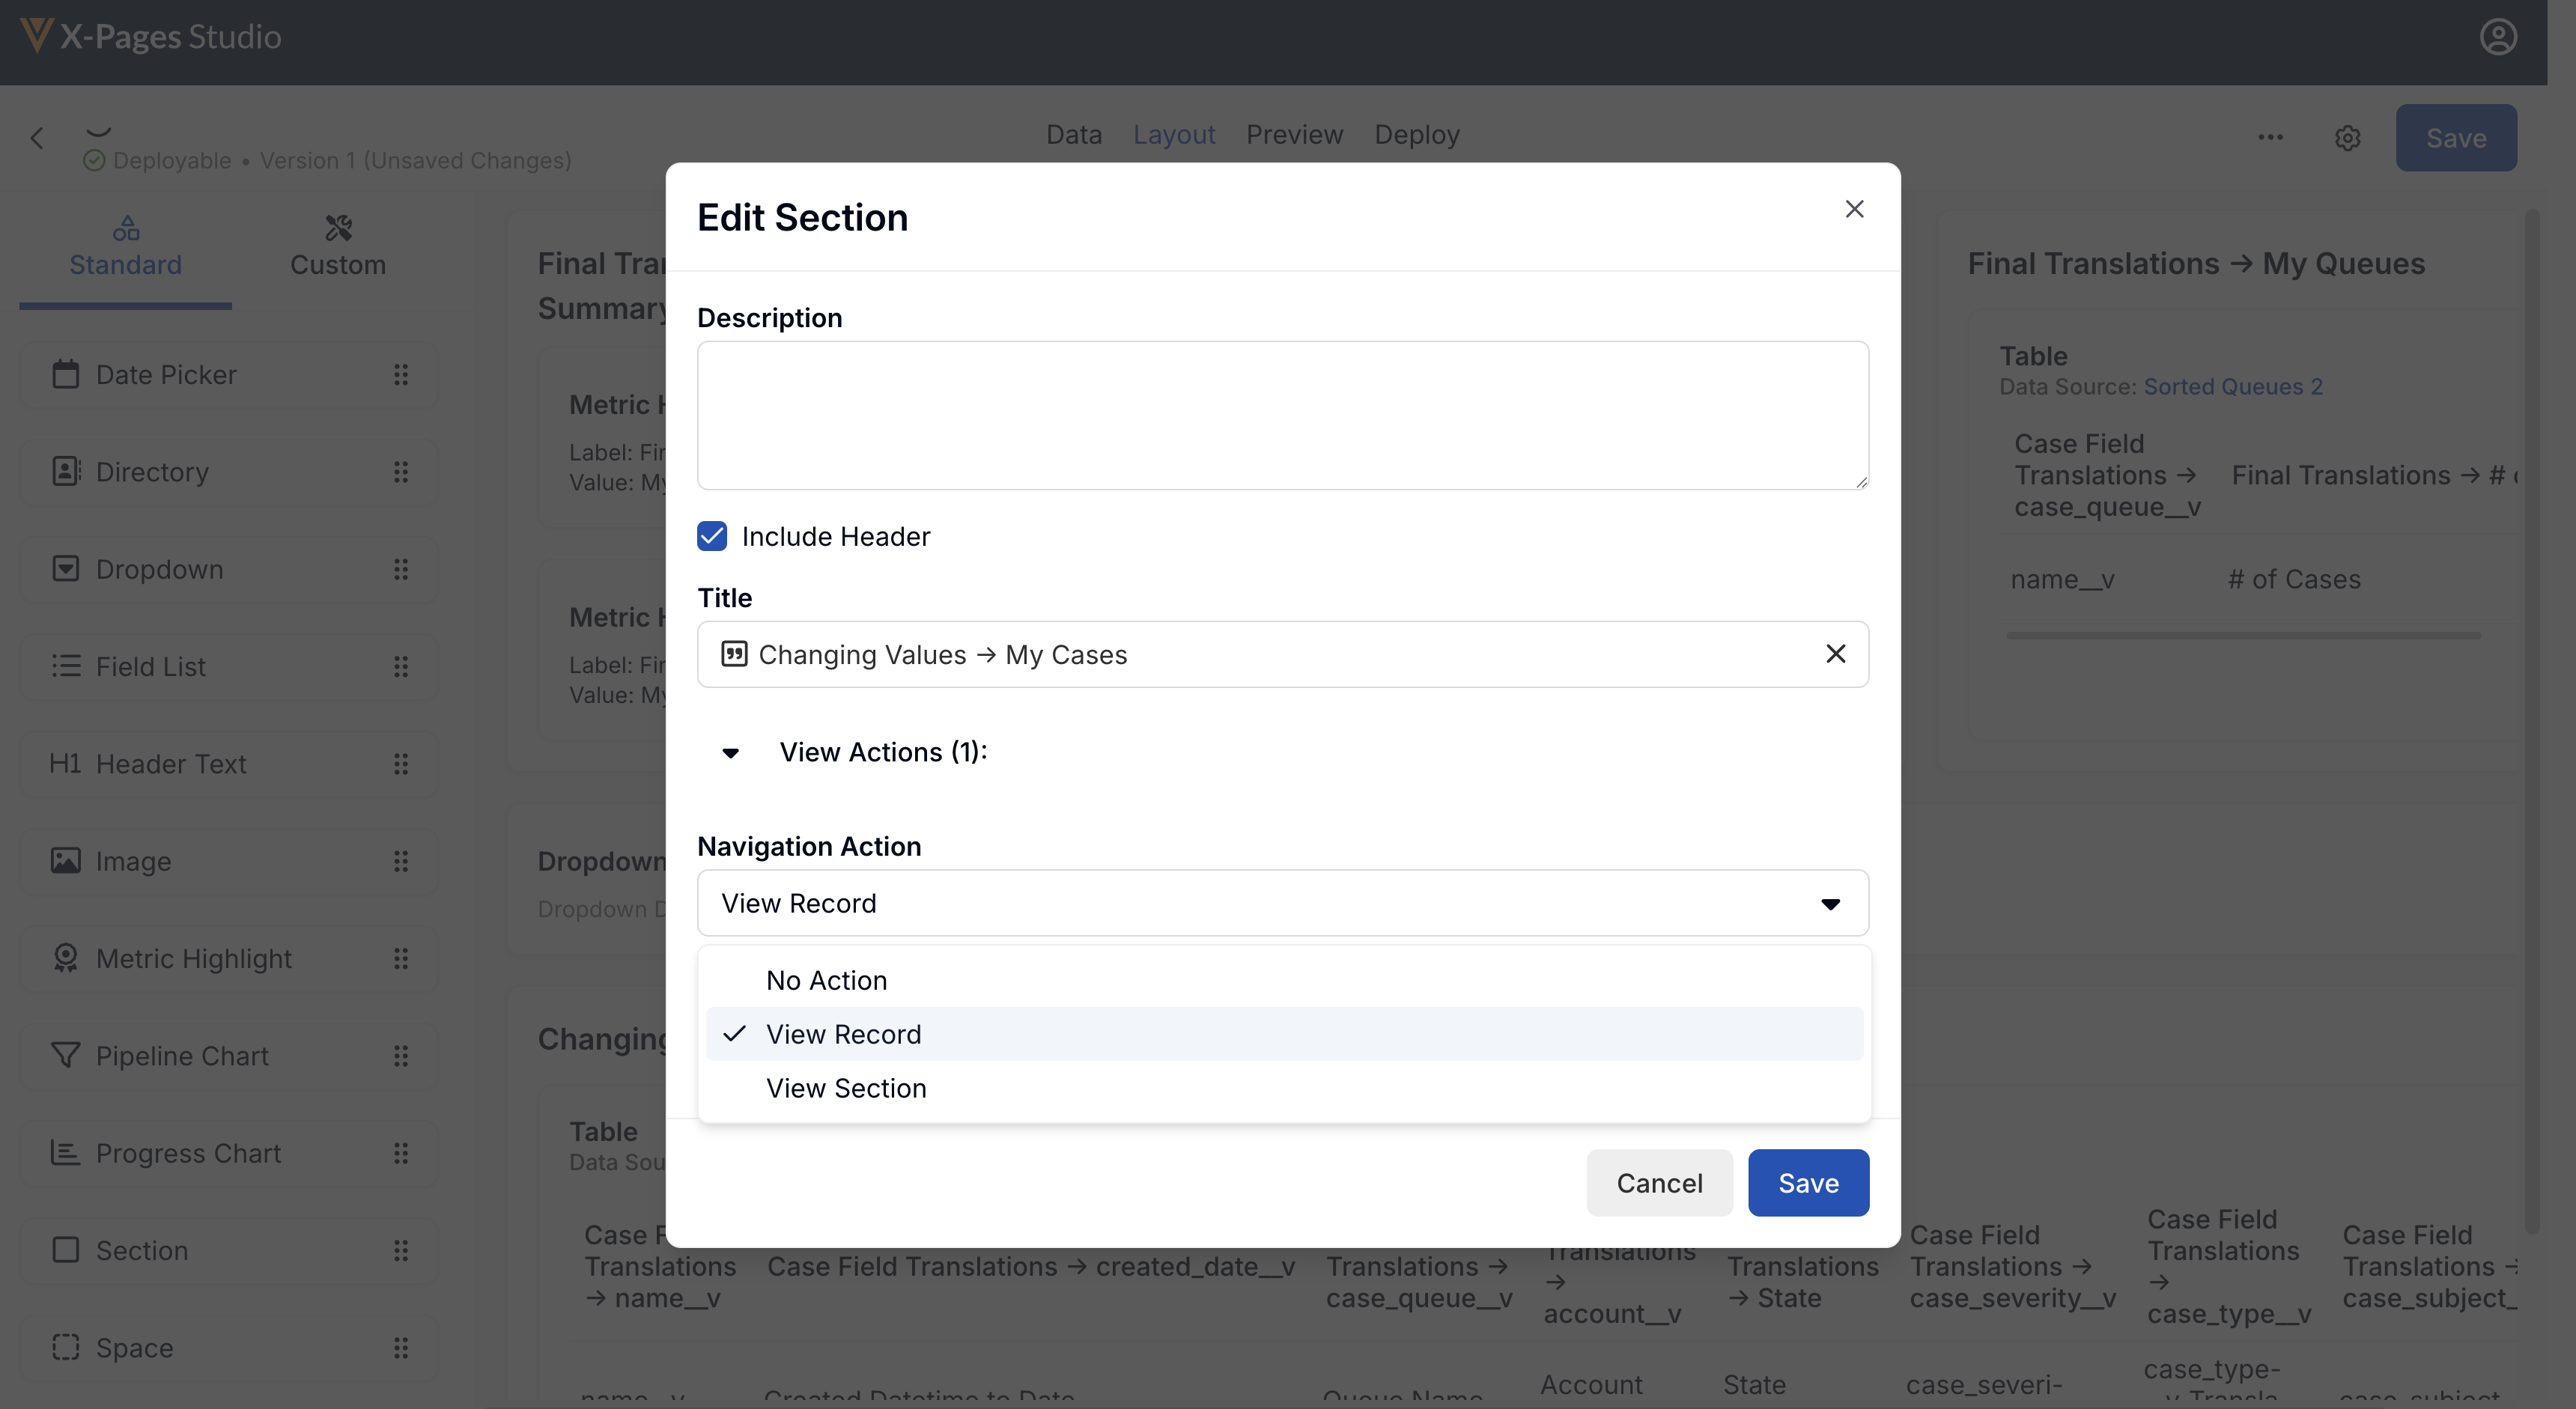The image size is (2576, 1409).
Task: Choose the No Action option
Action: click(826, 980)
